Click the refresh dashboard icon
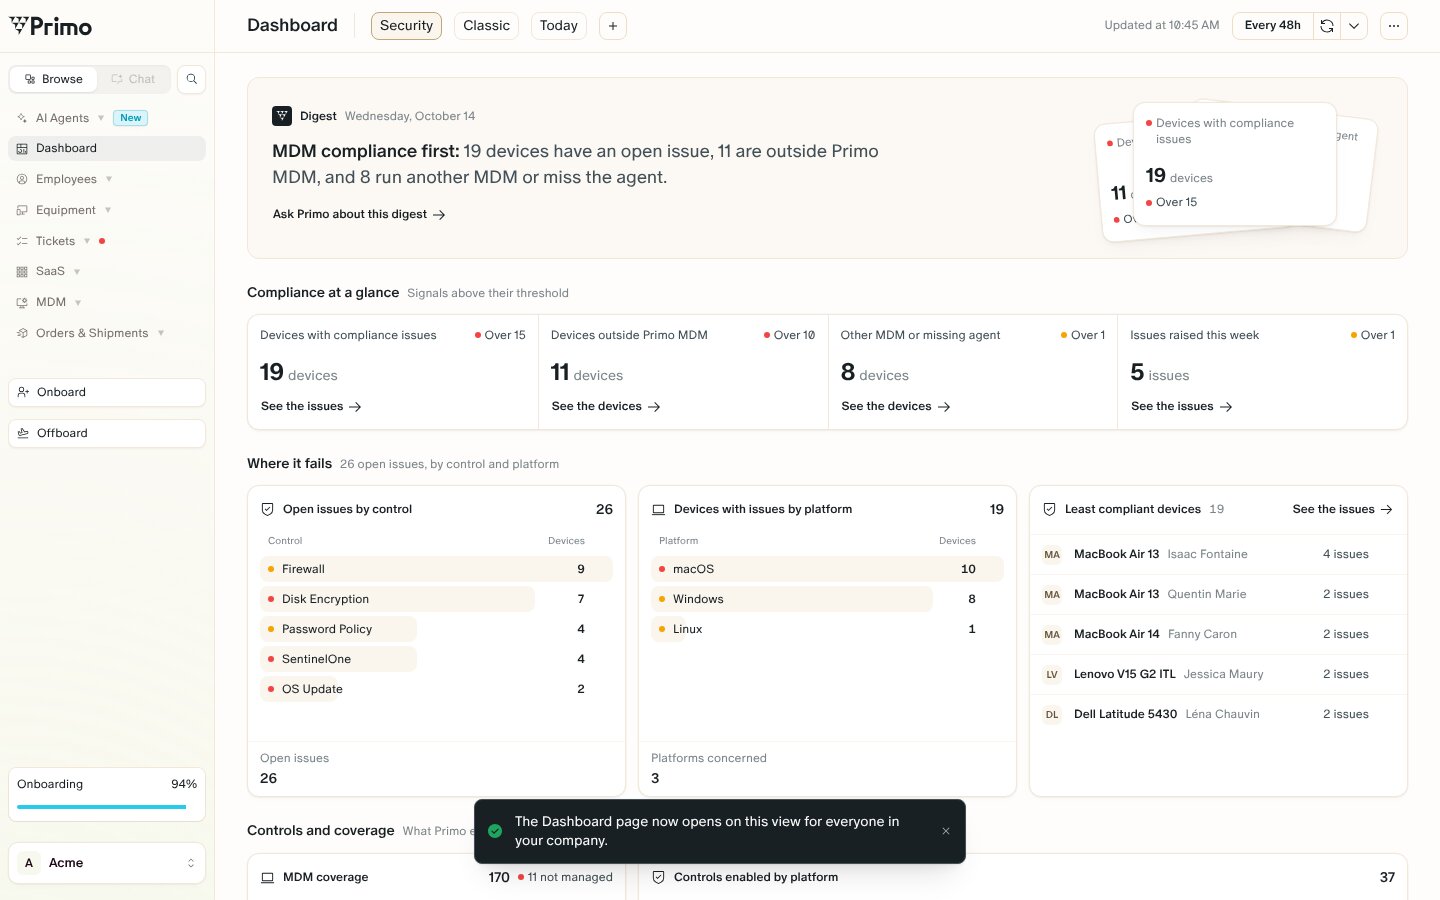 (x=1327, y=26)
